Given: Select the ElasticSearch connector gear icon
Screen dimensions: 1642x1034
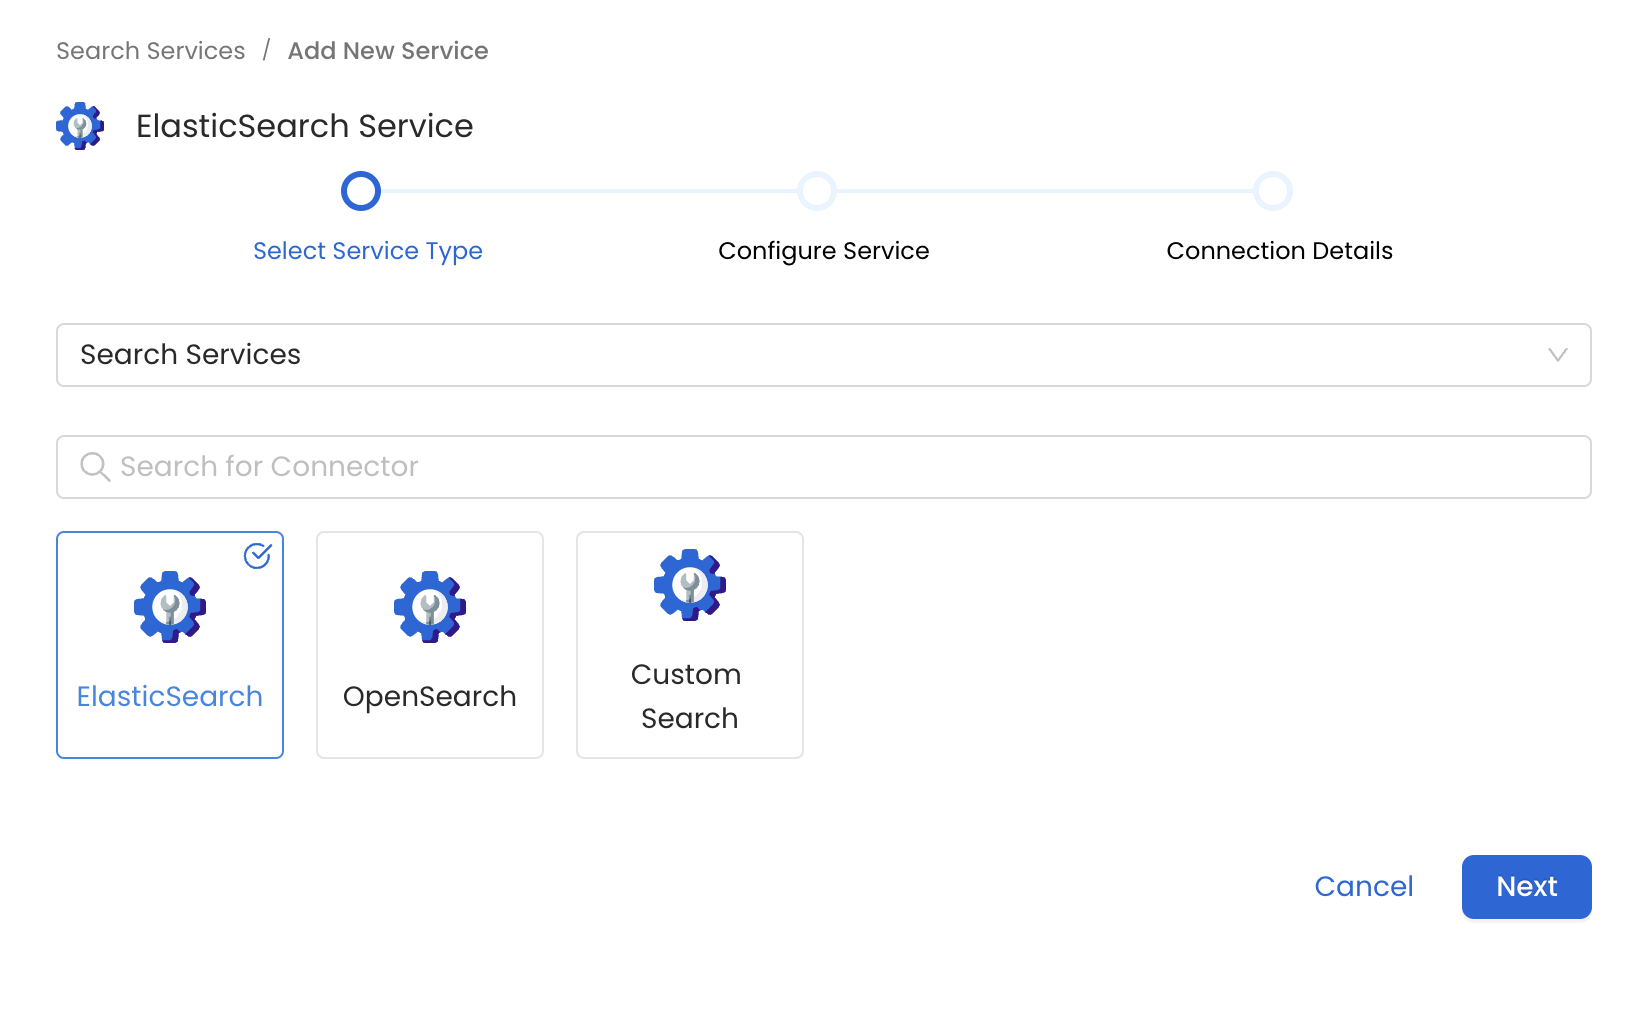Looking at the screenshot, I should pyautogui.click(x=170, y=606).
